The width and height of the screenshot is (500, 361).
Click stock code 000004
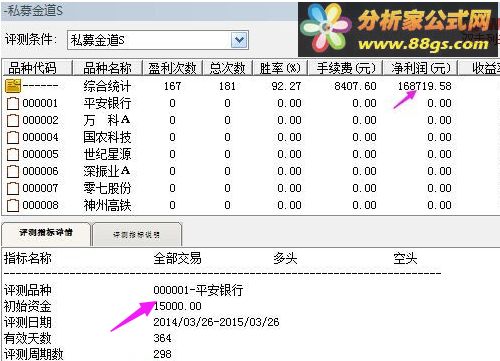pos(40,137)
